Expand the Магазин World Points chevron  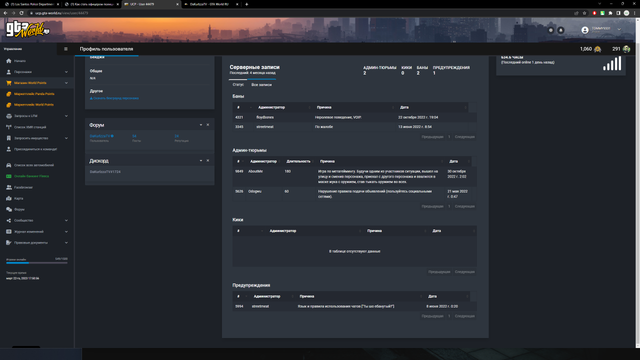(x=66, y=83)
